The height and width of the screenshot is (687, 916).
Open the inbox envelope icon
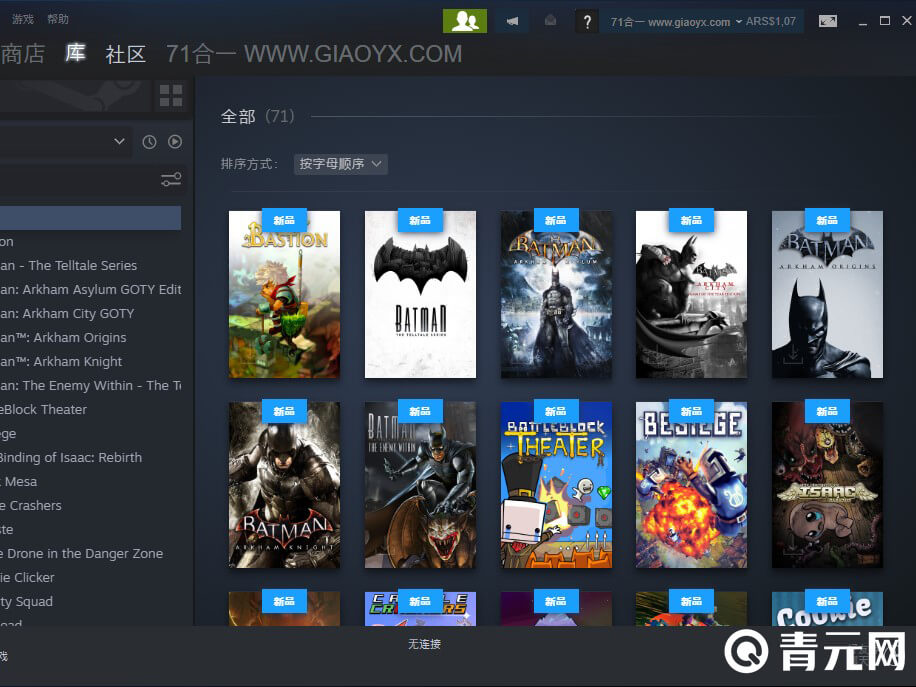coord(550,21)
